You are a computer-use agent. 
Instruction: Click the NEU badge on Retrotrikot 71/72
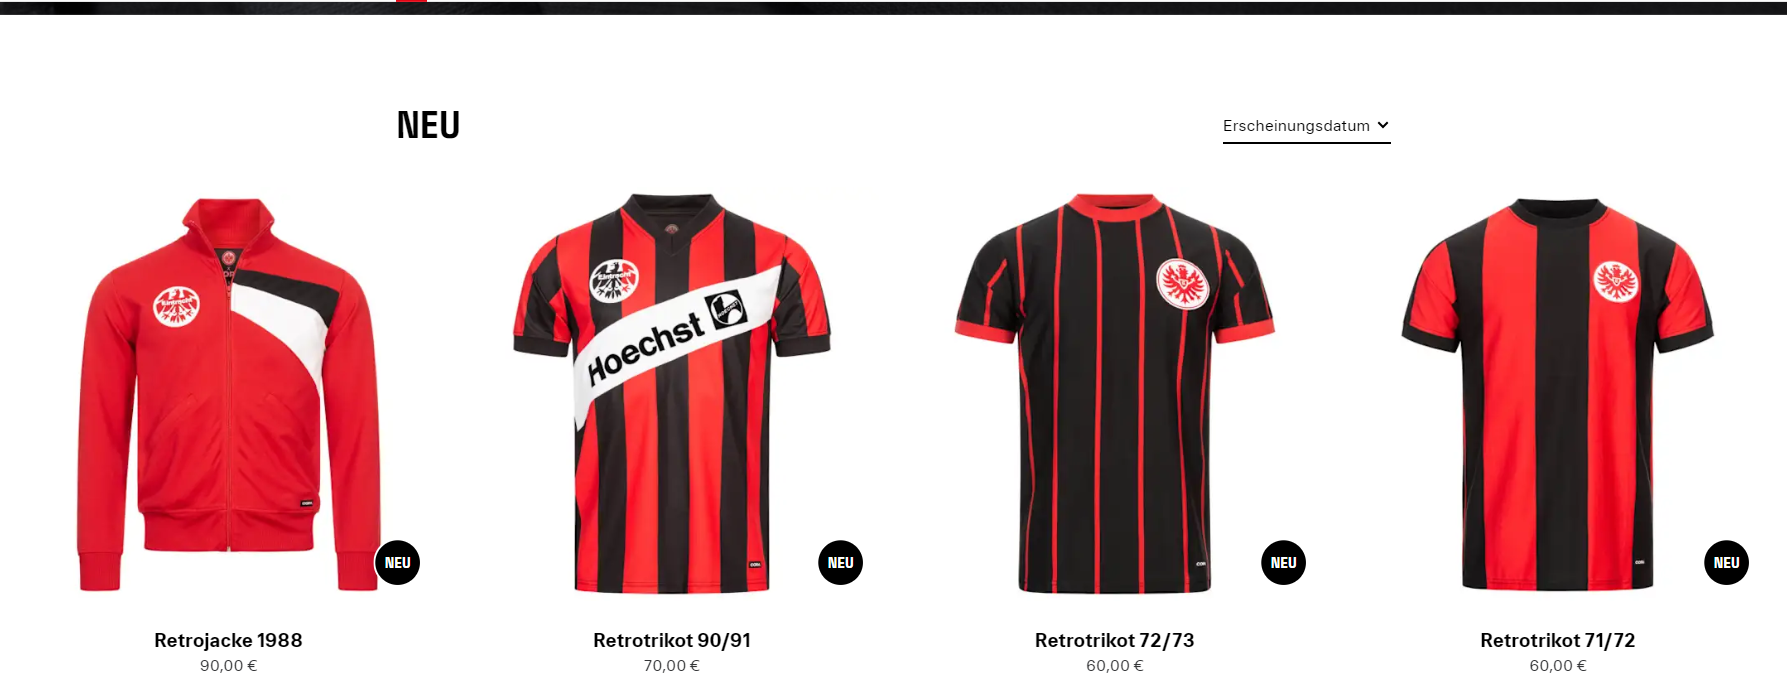(1726, 563)
